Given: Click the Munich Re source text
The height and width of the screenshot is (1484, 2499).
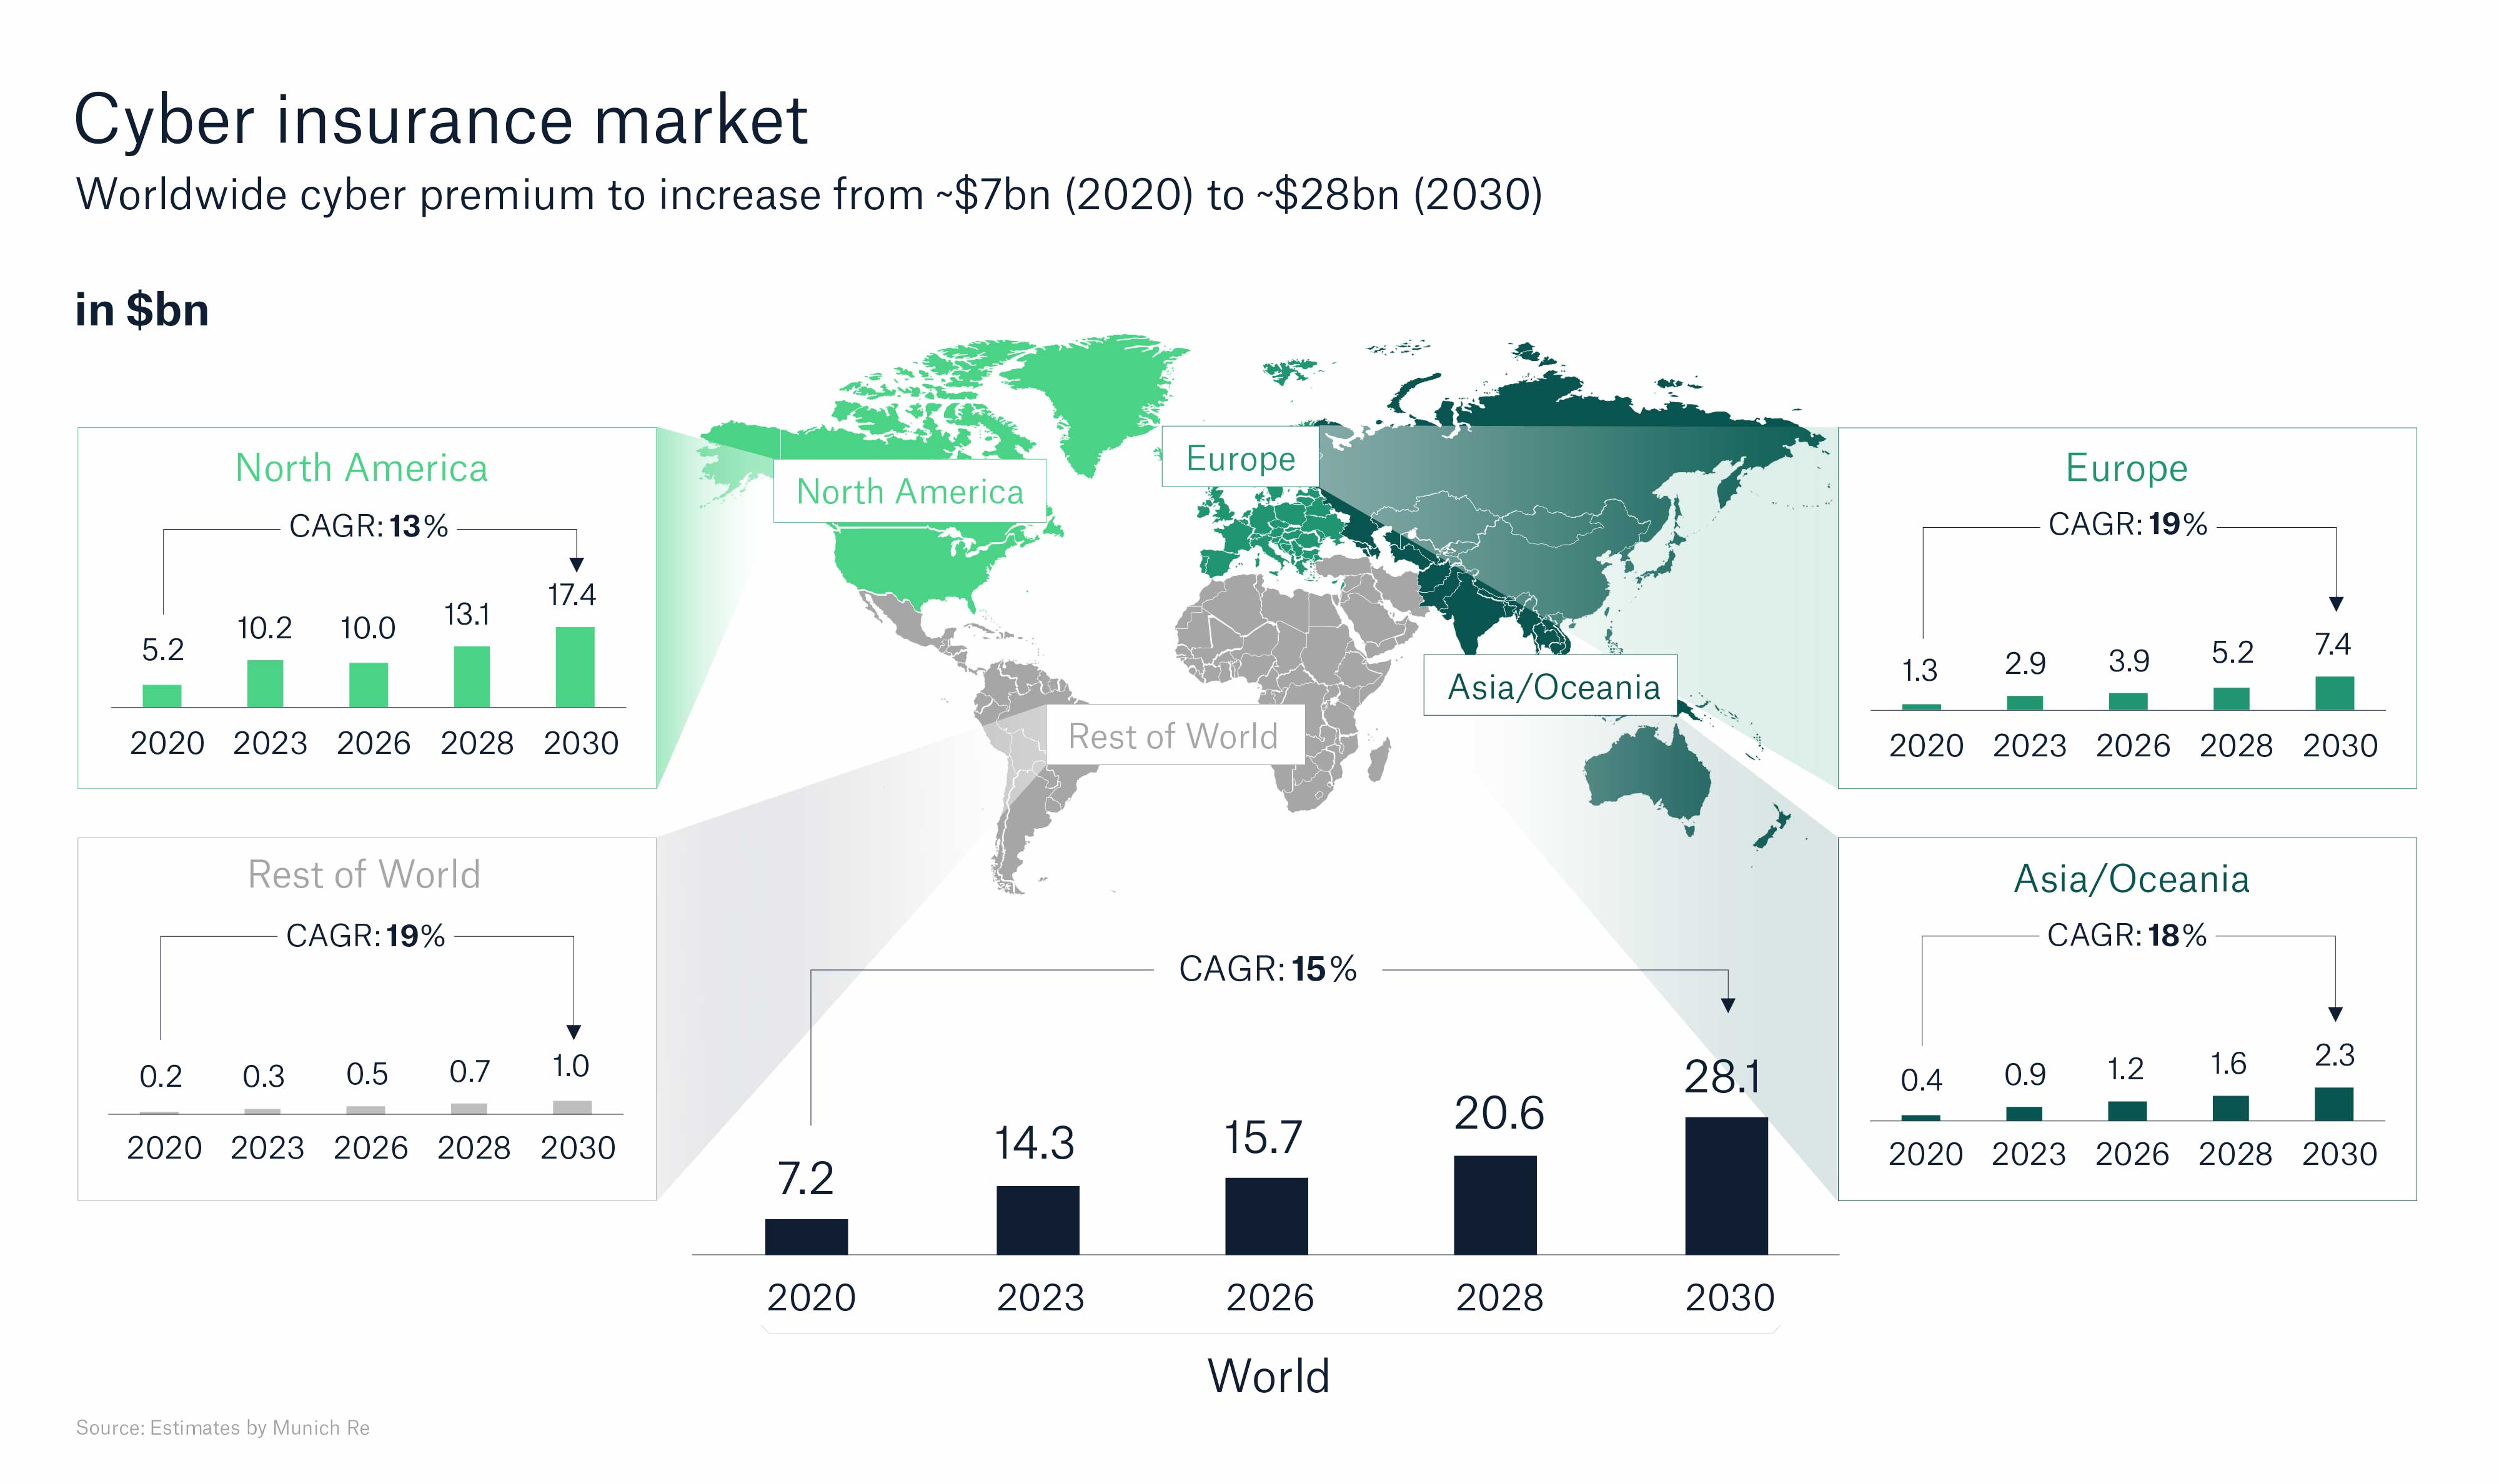Looking at the screenshot, I should click(x=223, y=1427).
